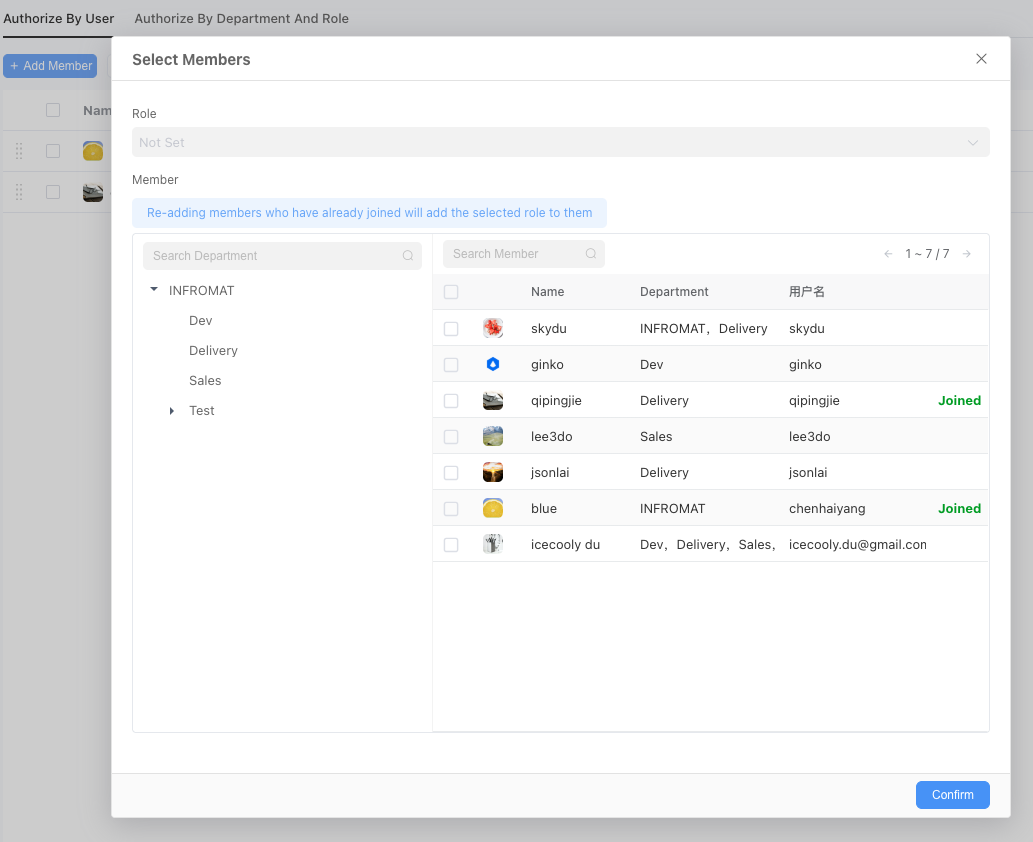The height and width of the screenshot is (842, 1033).
Task: Click jsonlai's sunset avatar
Action: [492, 472]
